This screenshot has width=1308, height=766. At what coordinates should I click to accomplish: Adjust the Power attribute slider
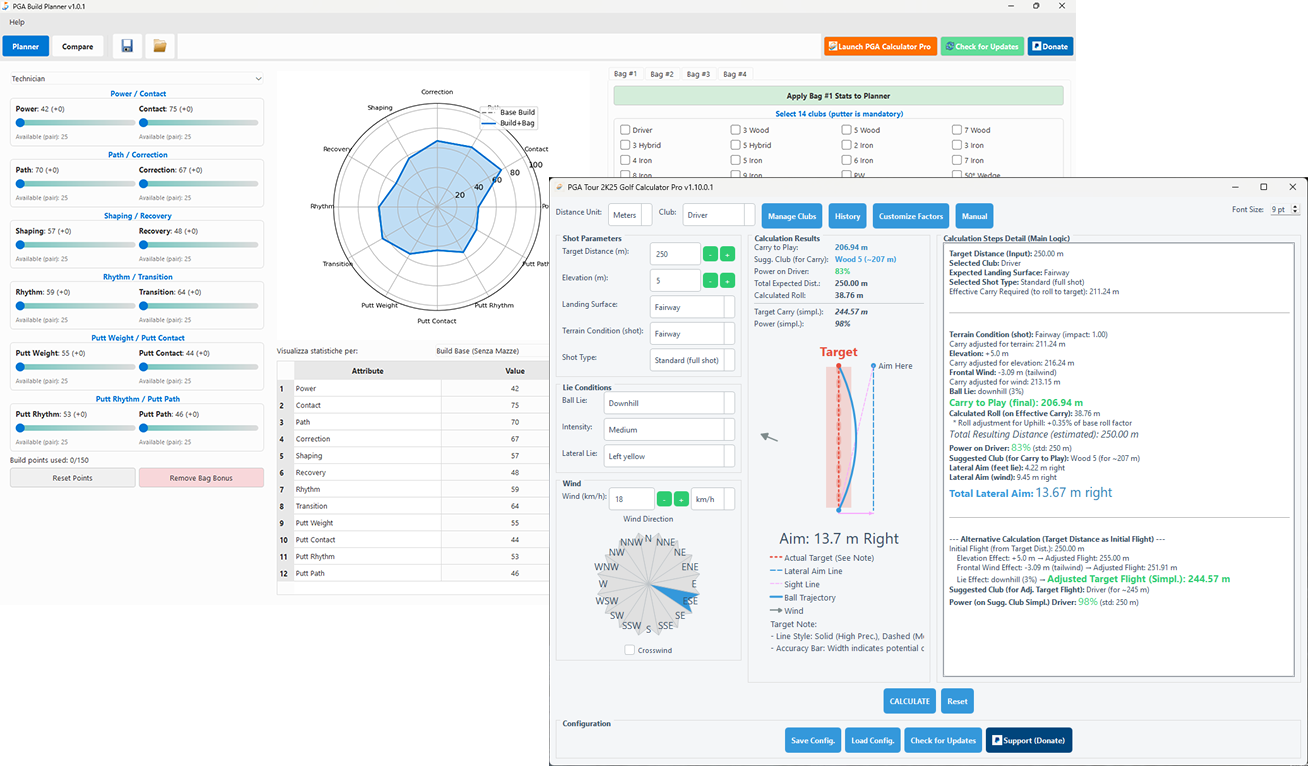coord(21,123)
